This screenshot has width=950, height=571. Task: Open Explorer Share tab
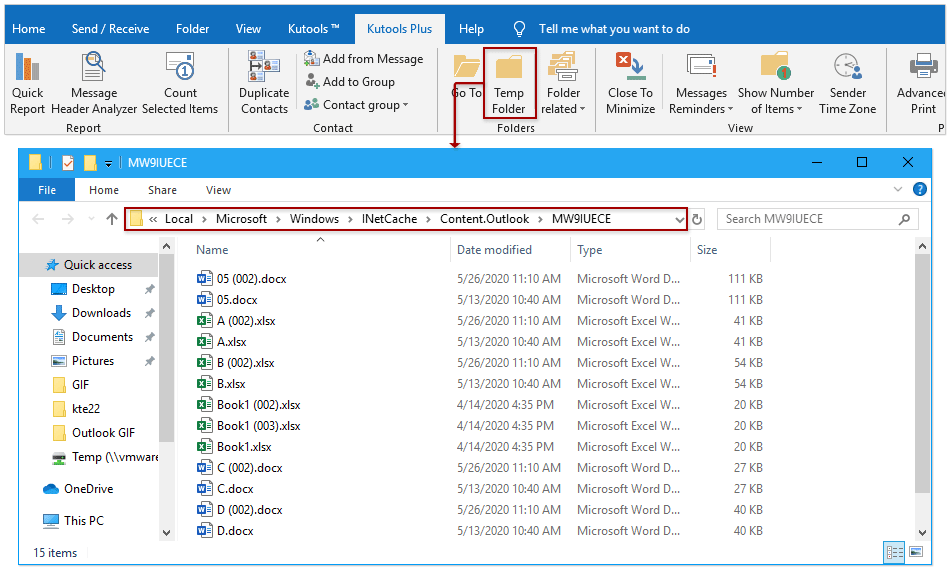point(162,190)
